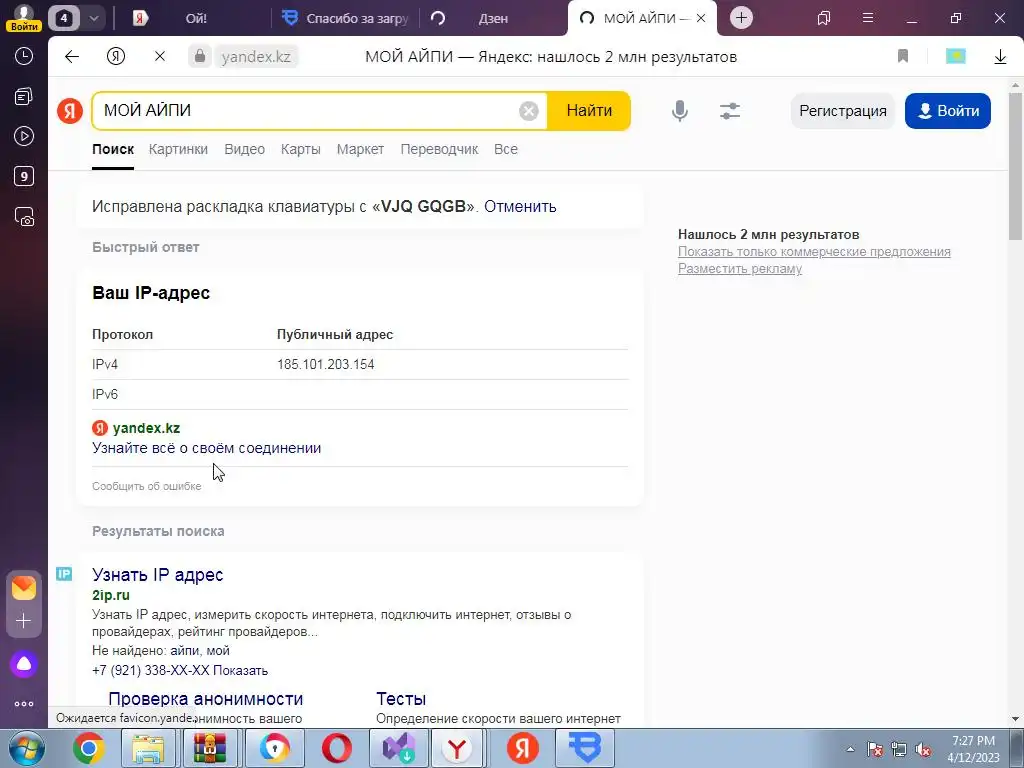1024x768 pixels.
Task: Select the Картинки tab
Action: coord(178,150)
